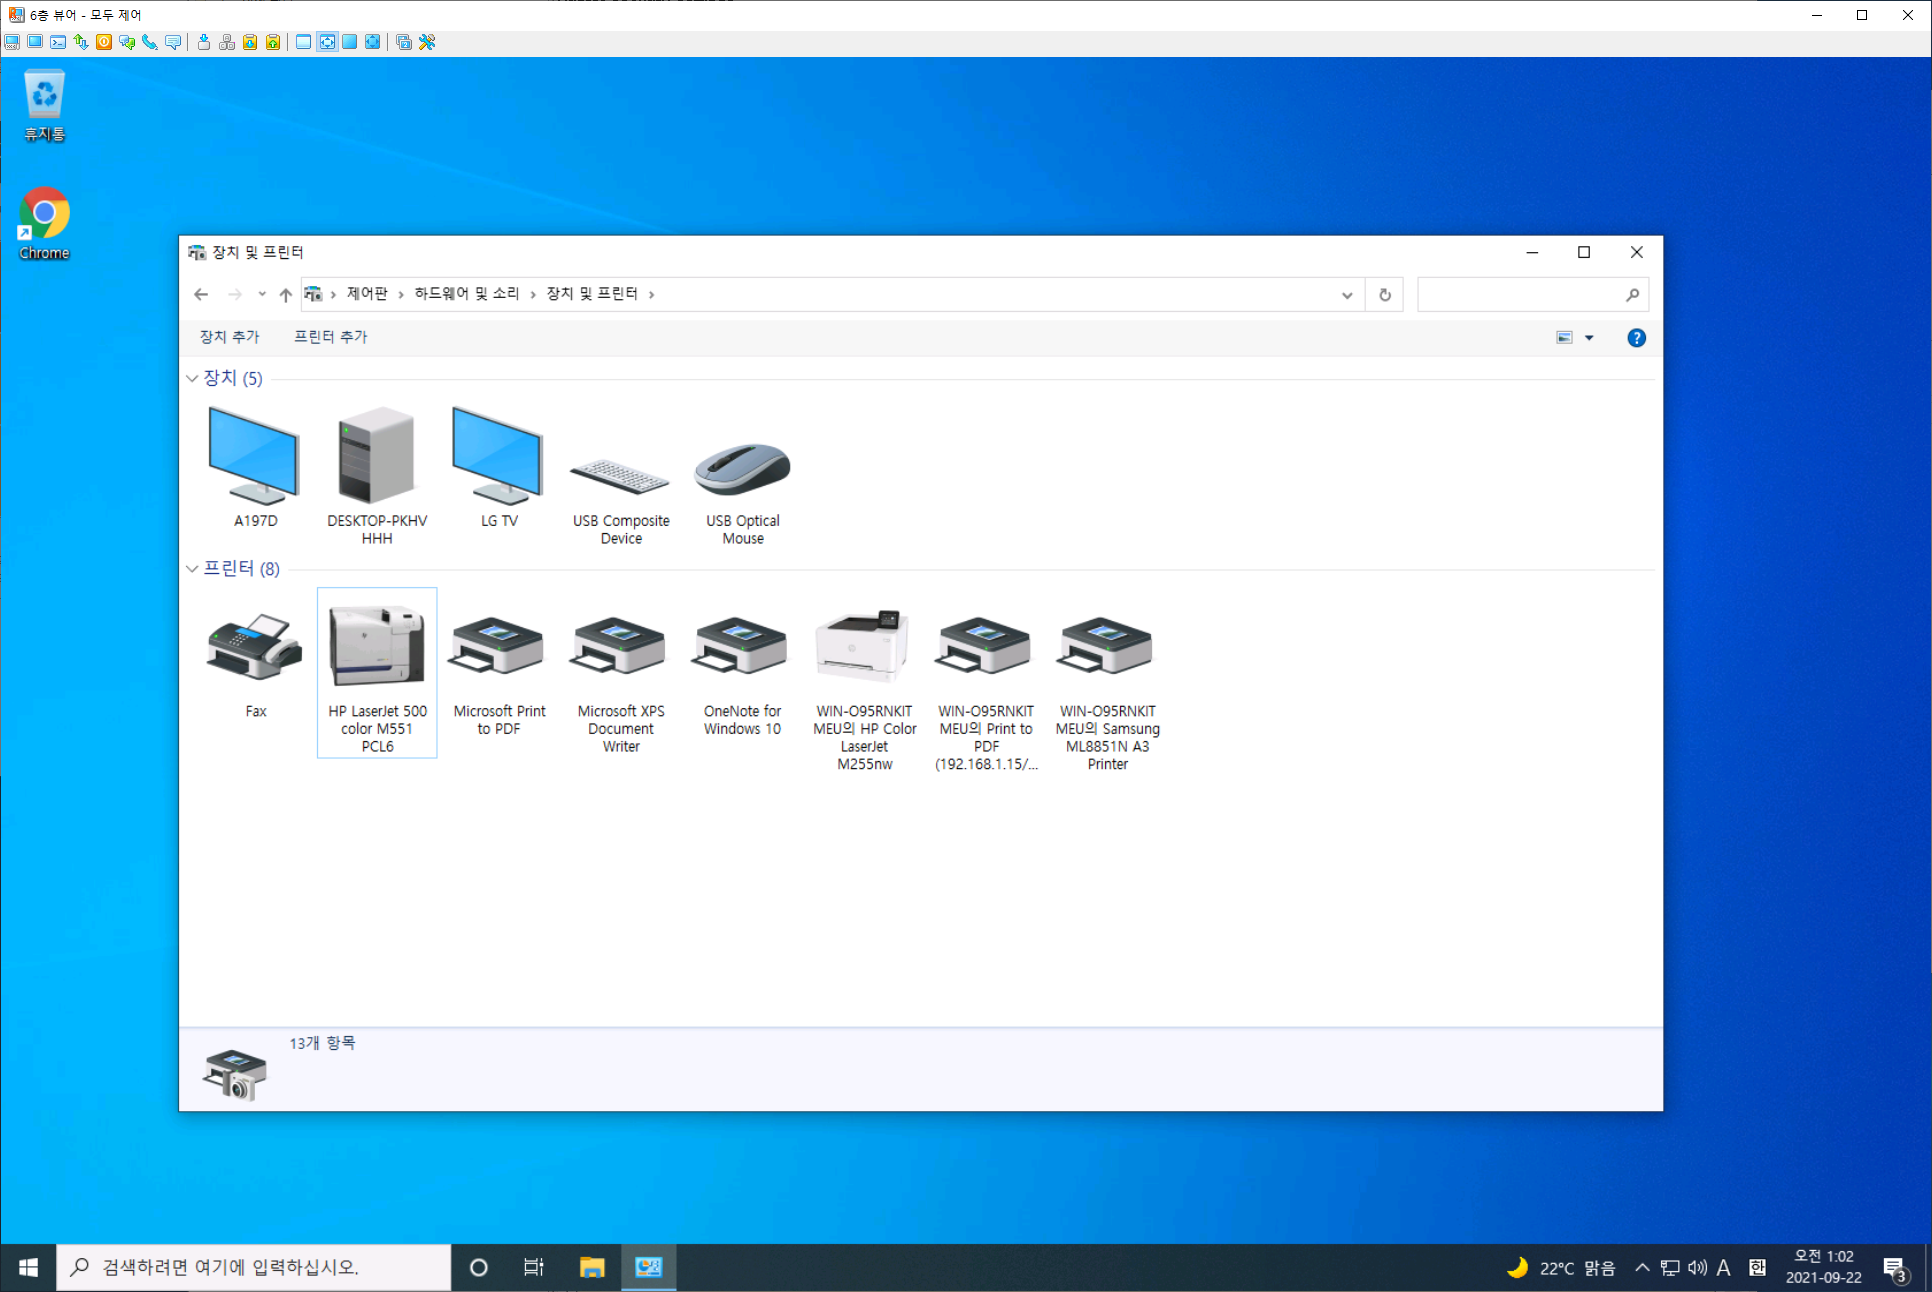1932x1292 pixels.
Task: Click the control panel search field
Action: (1520, 295)
